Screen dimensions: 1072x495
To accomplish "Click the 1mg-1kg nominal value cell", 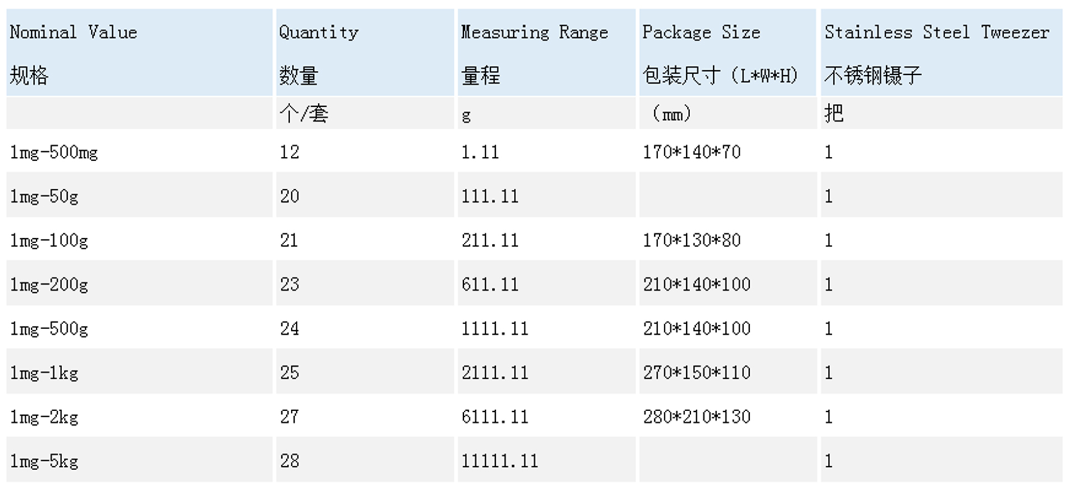I will pos(139,372).
